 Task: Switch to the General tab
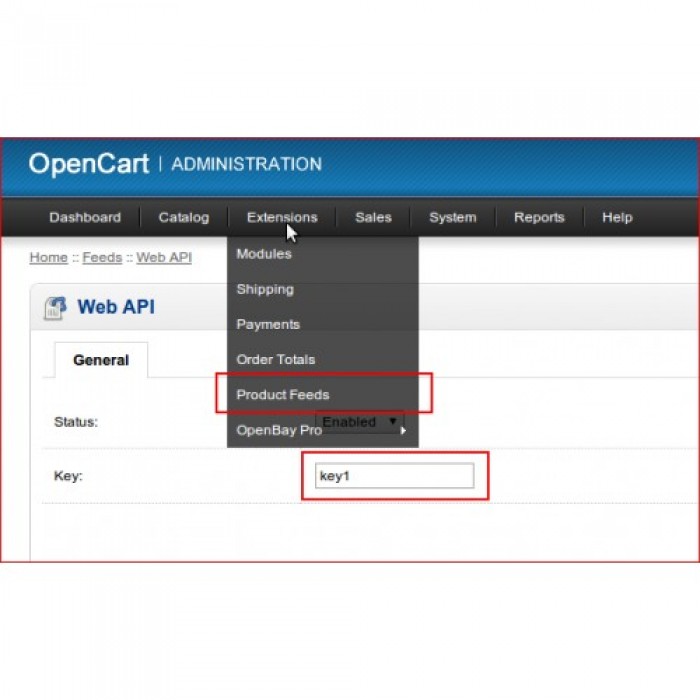(101, 360)
